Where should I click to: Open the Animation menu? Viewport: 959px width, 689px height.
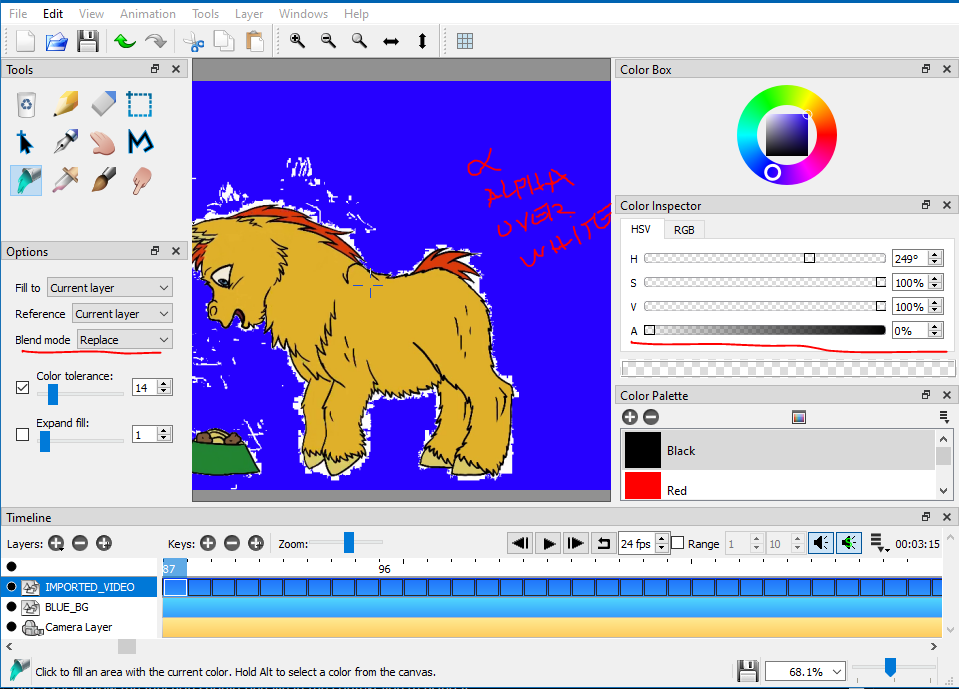147,13
